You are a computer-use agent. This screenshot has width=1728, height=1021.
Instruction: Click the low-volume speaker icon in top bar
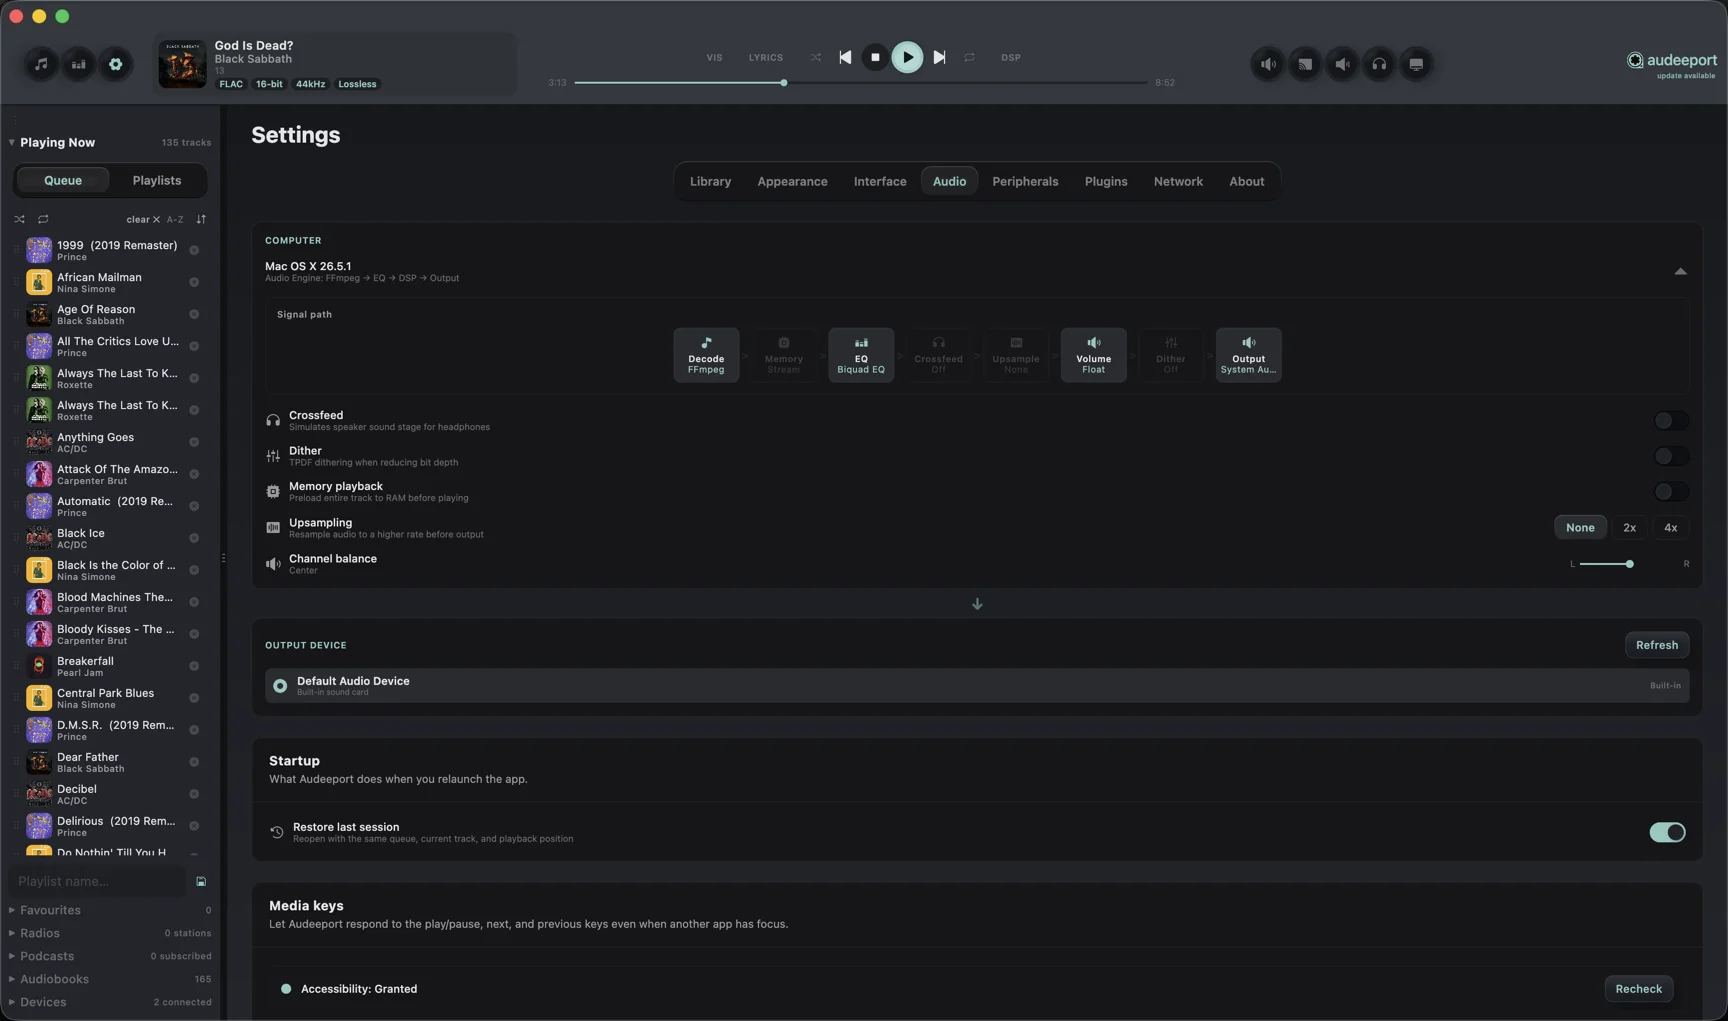pyautogui.click(x=1342, y=64)
